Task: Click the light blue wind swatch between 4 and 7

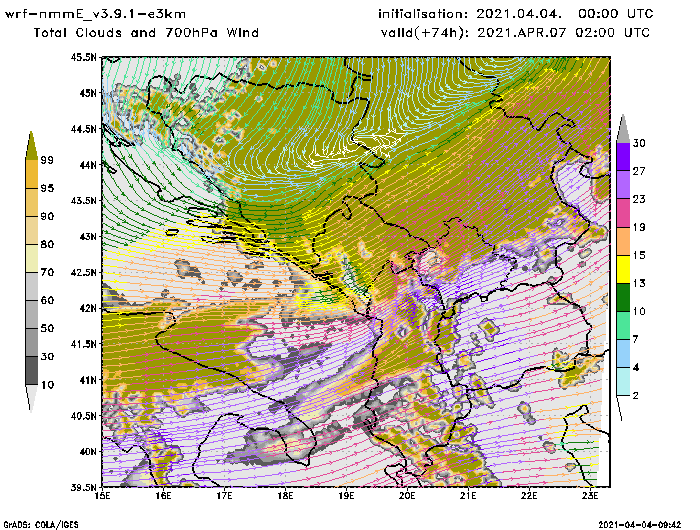Action: (623, 354)
